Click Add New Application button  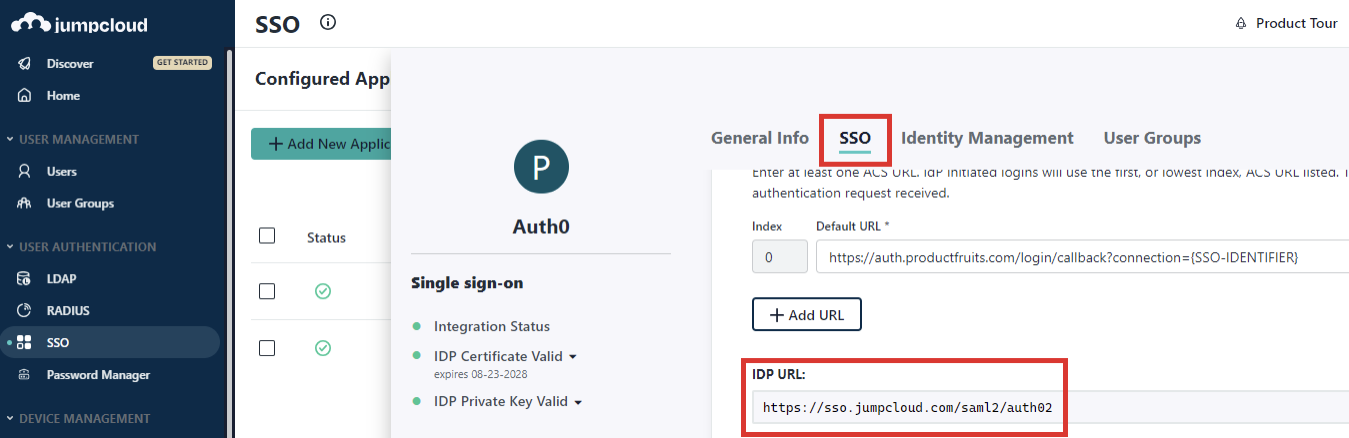(x=321, y=144)
